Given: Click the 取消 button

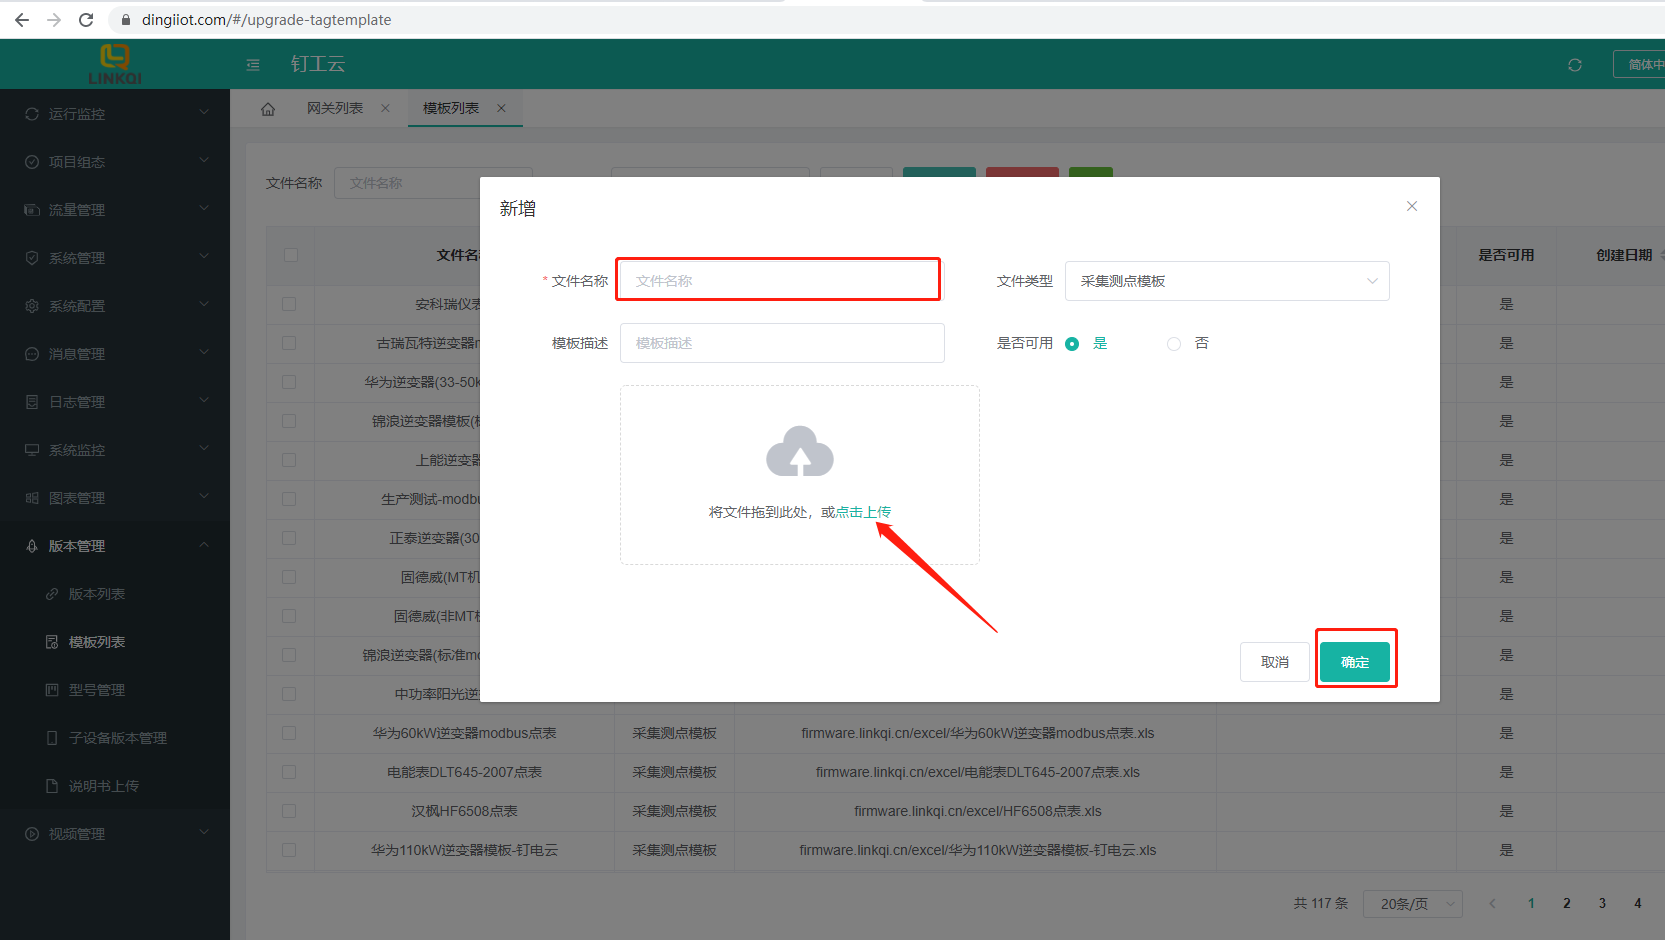Looking at the screenshot, I should point(1274,662).
